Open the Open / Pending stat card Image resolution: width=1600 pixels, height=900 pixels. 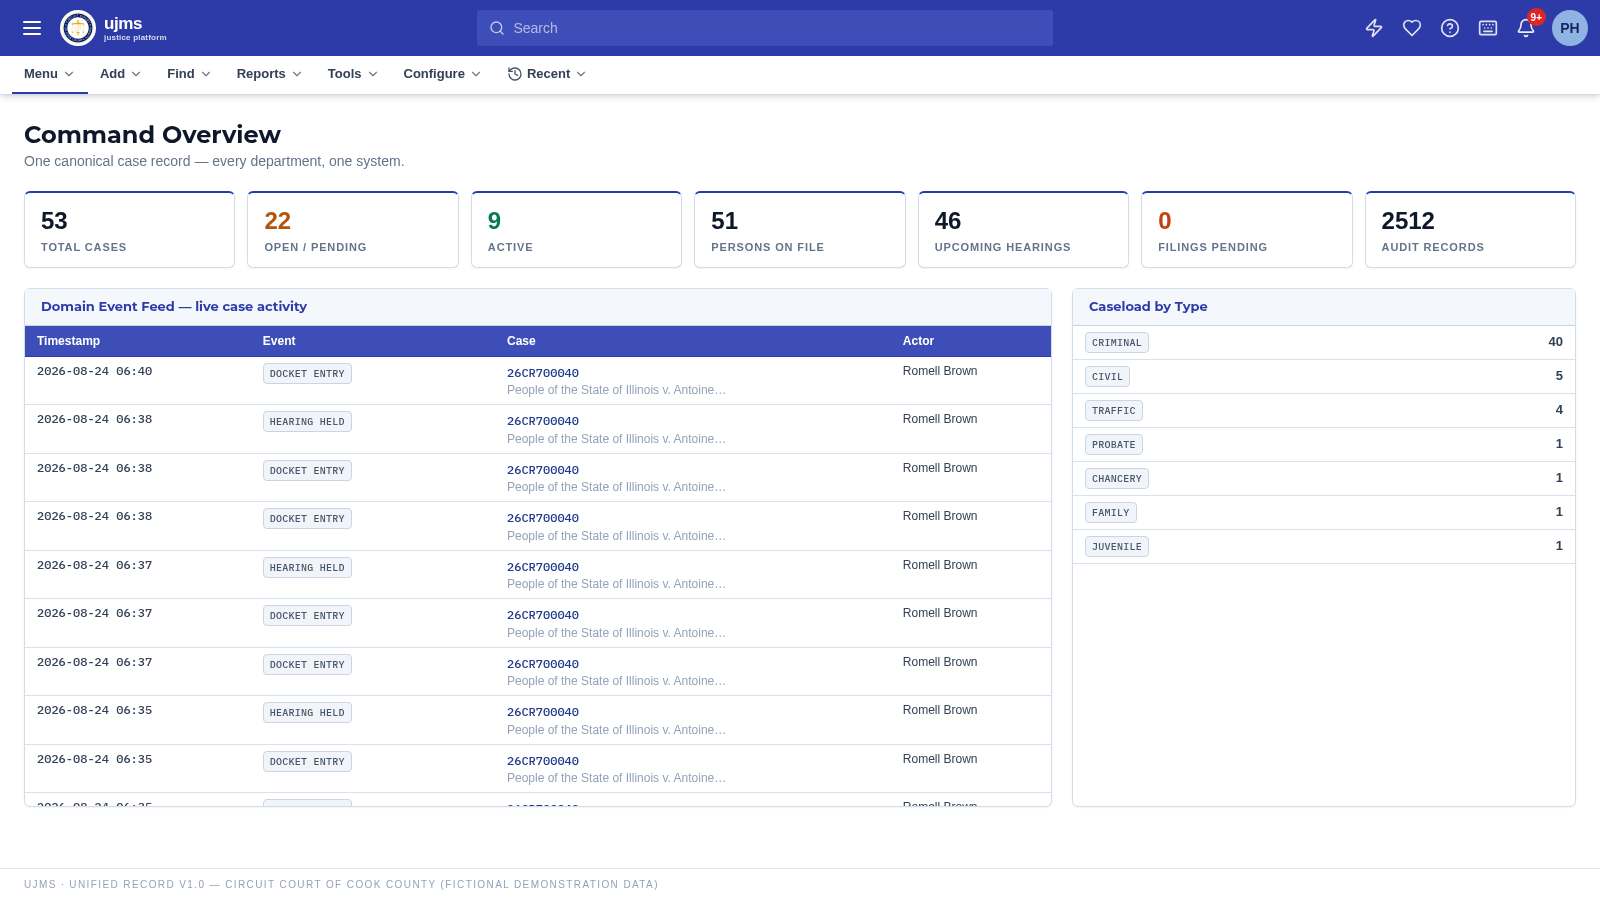[x=353, y=230]
